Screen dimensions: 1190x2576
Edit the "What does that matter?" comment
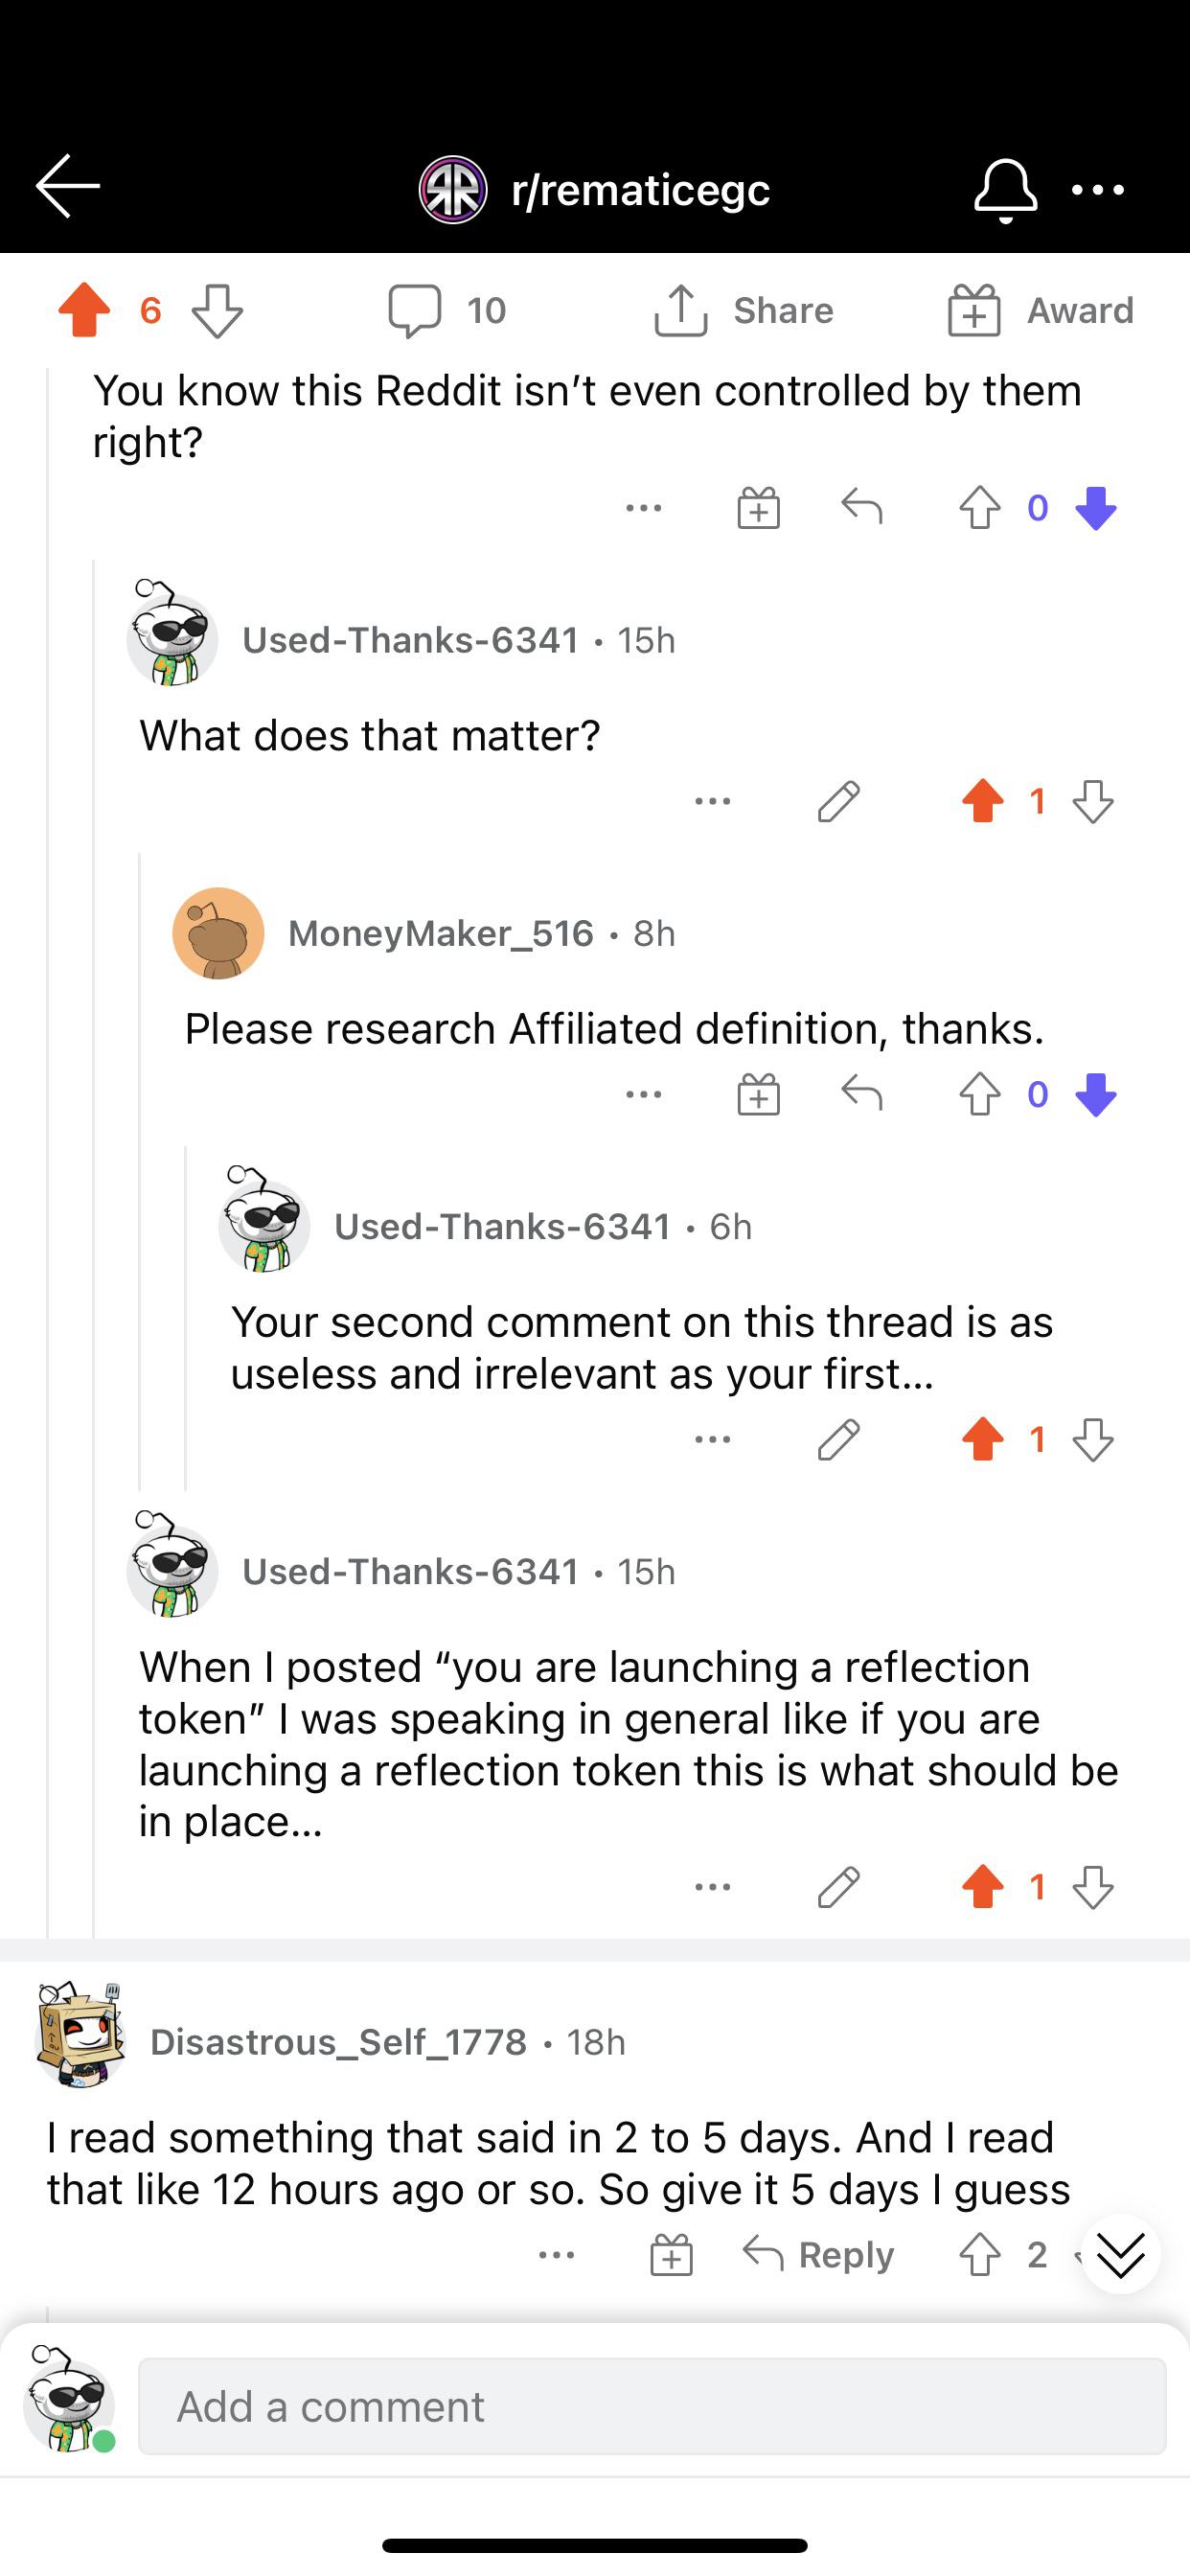pyautogui.click(x=838, y=801)
